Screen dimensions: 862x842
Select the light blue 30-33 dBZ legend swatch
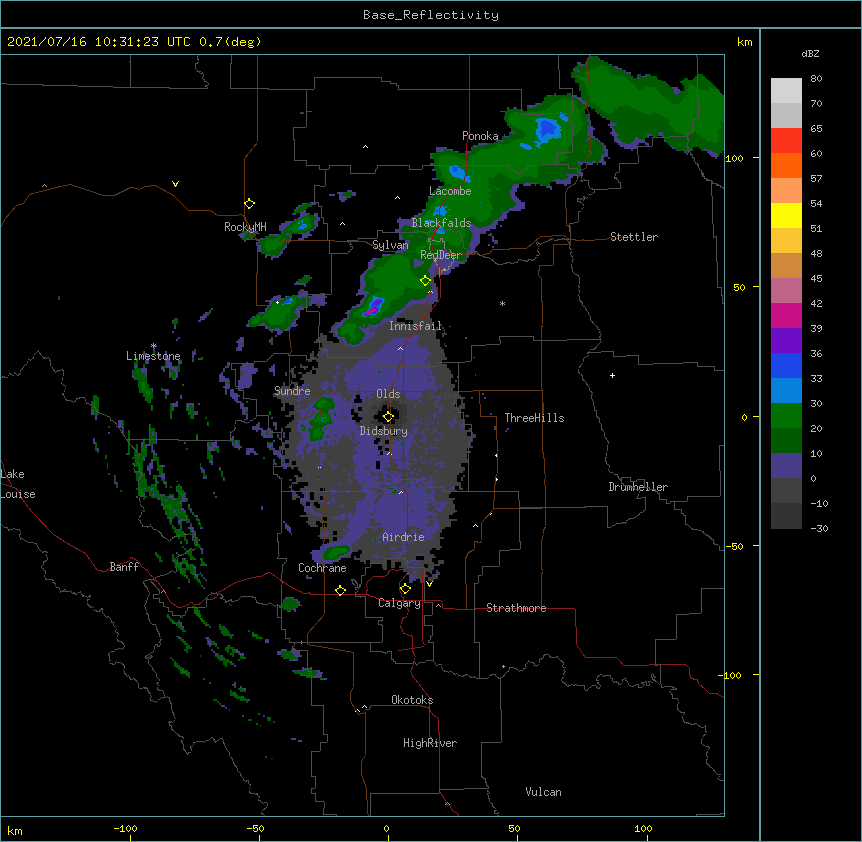[x=786, y=390]
